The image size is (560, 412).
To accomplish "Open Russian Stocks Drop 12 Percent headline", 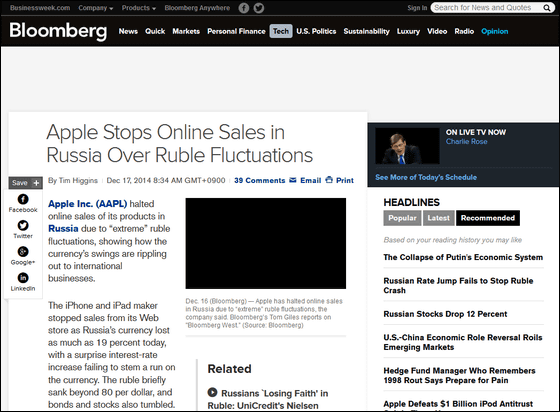I will 445,314.
